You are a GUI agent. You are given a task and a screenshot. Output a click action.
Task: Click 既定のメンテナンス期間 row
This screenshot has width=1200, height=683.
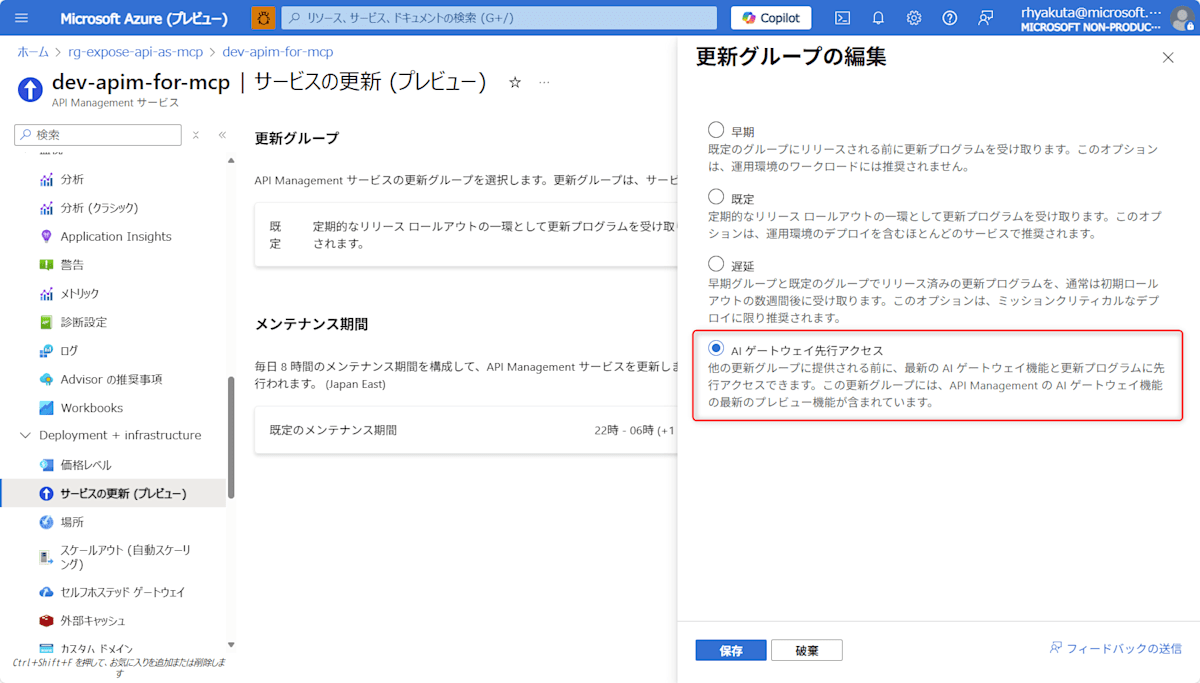click(466, 430)
